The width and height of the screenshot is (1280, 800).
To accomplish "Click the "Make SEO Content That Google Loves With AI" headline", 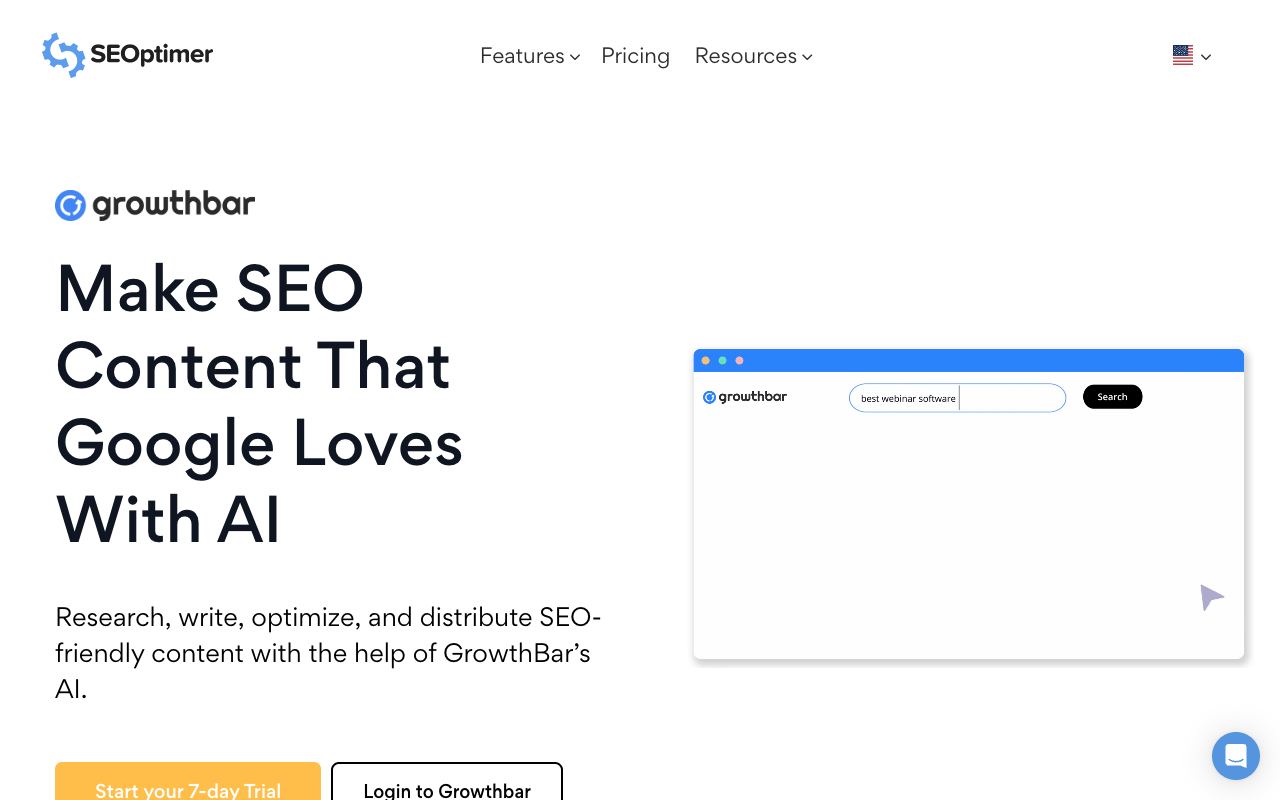I will [260, 403].
